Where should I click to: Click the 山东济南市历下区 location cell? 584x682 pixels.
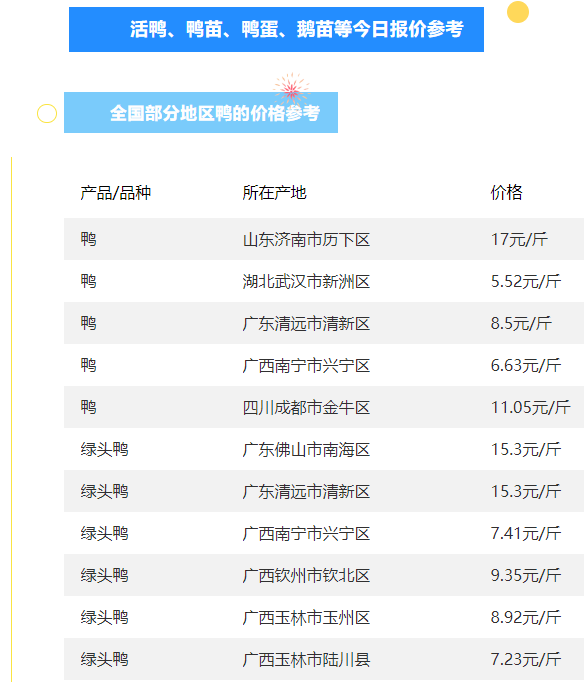point(306,240)
